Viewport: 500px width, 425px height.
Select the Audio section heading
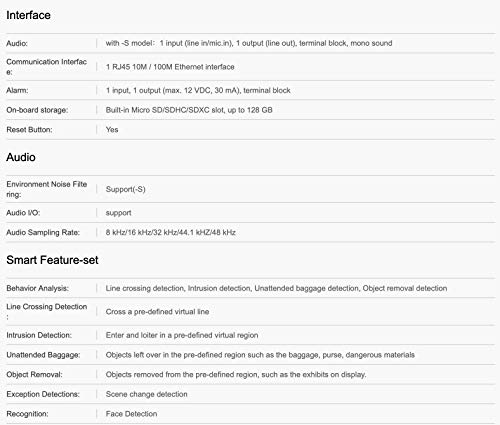pos(21,157)
